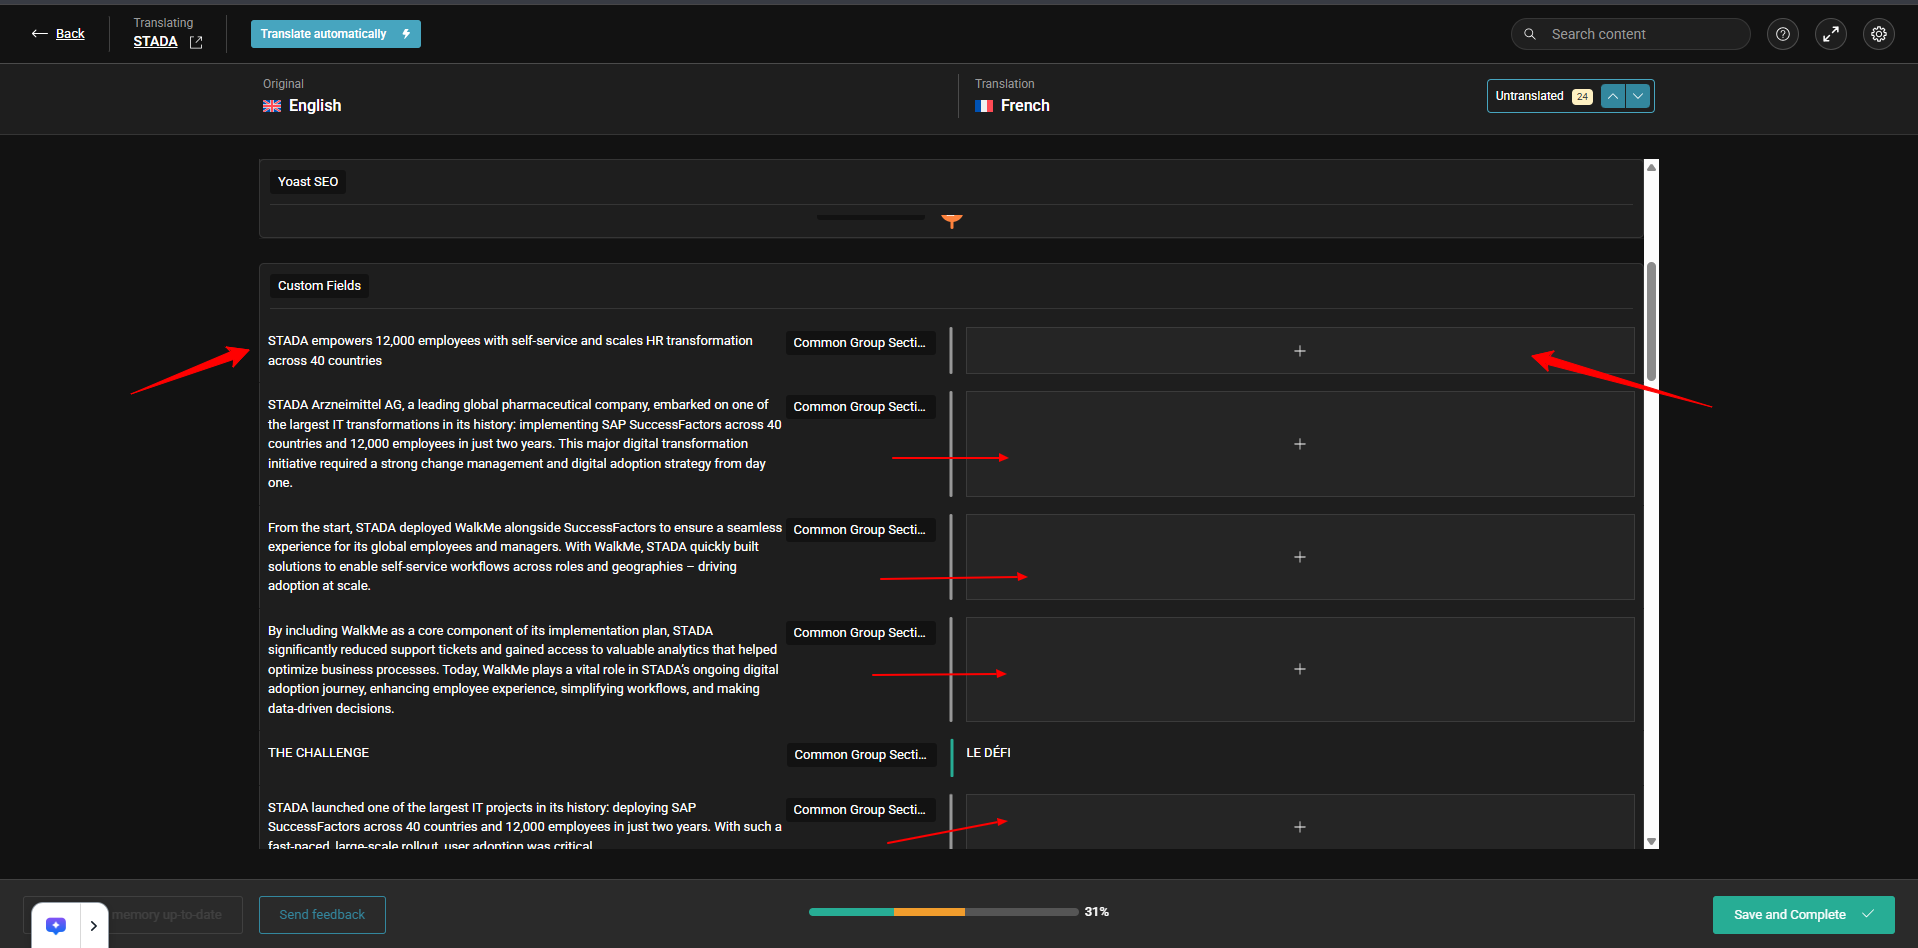Viewport: 1918px width, 948px height.
Task: Open the AI chat bubble widget icon
Action: (x=56, y=925)
